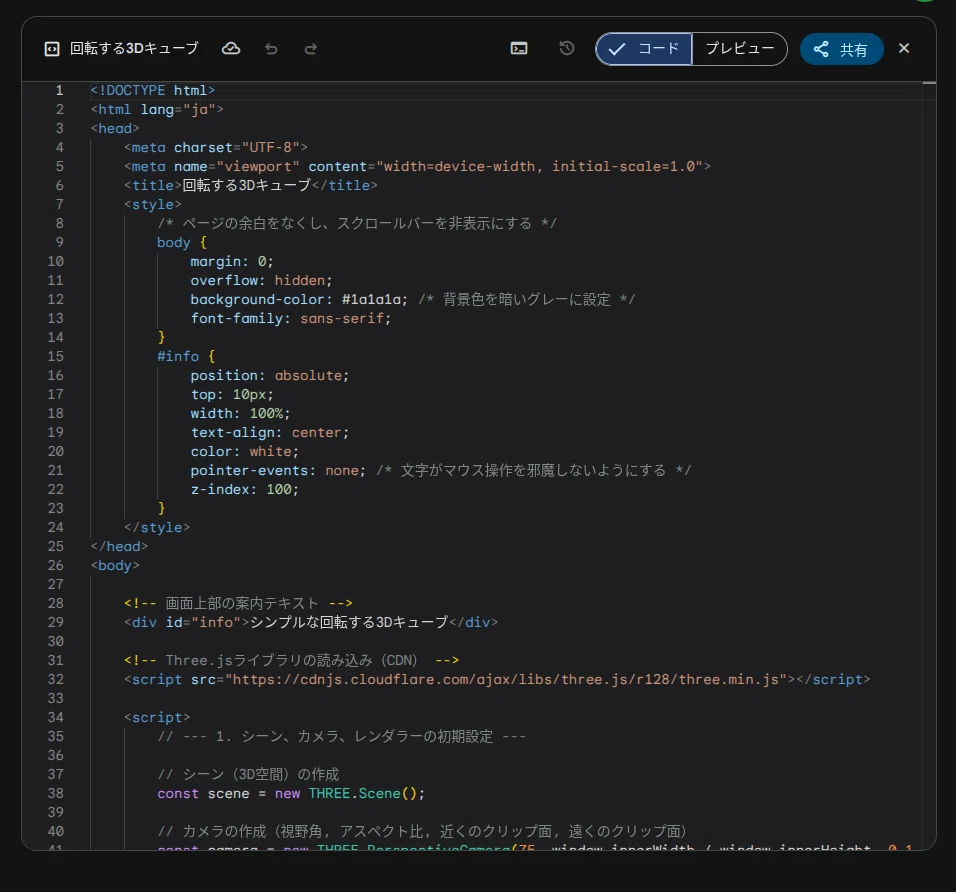Open the console panel icon
956x892 pixels.
(x=519, y=49)
